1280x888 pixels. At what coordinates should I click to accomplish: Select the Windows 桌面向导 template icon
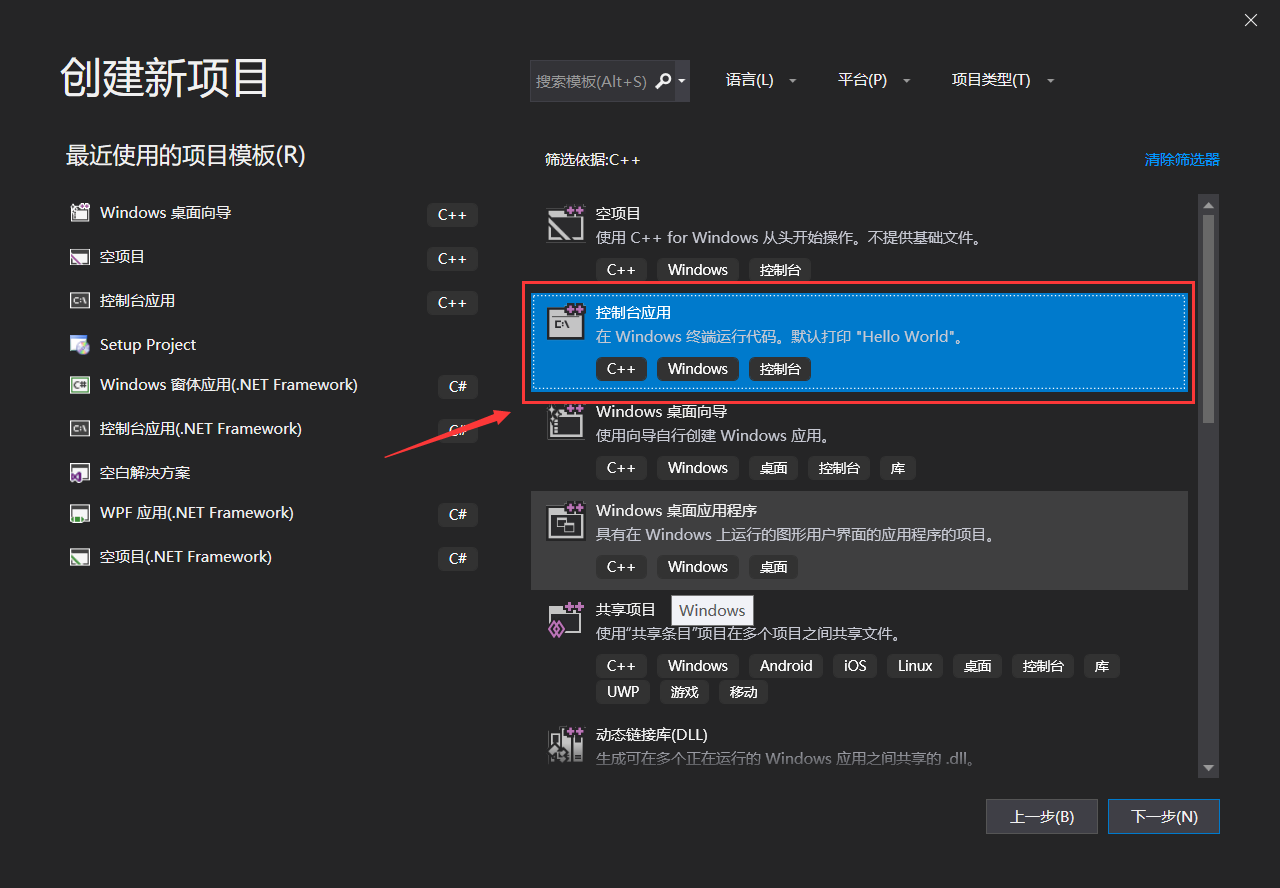coord(566,422)
